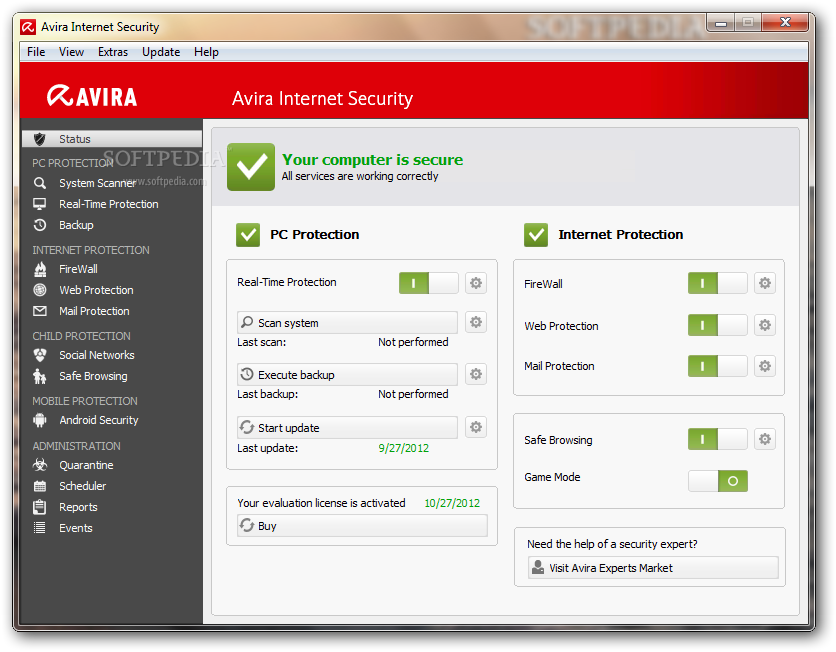
Task: Open the Update menu
Action: point(160,52)
